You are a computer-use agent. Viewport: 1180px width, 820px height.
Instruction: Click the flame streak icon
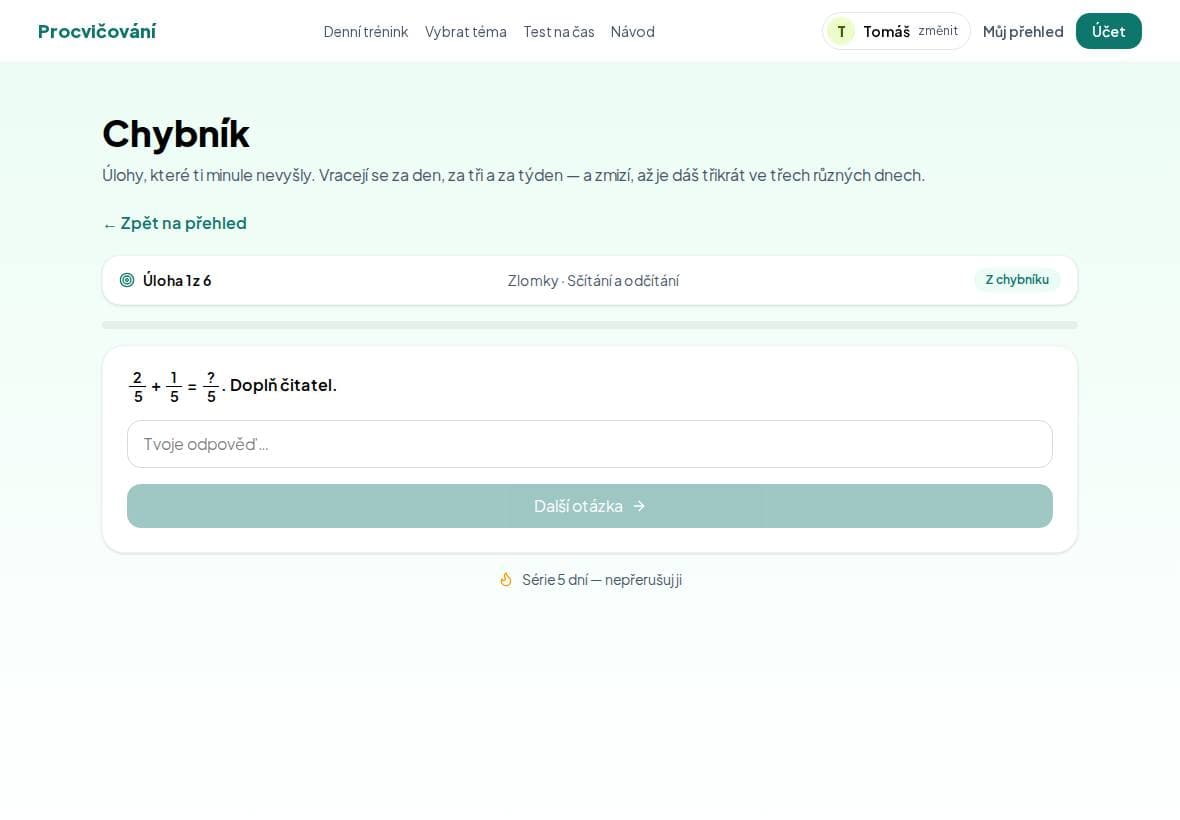[506, 579]
